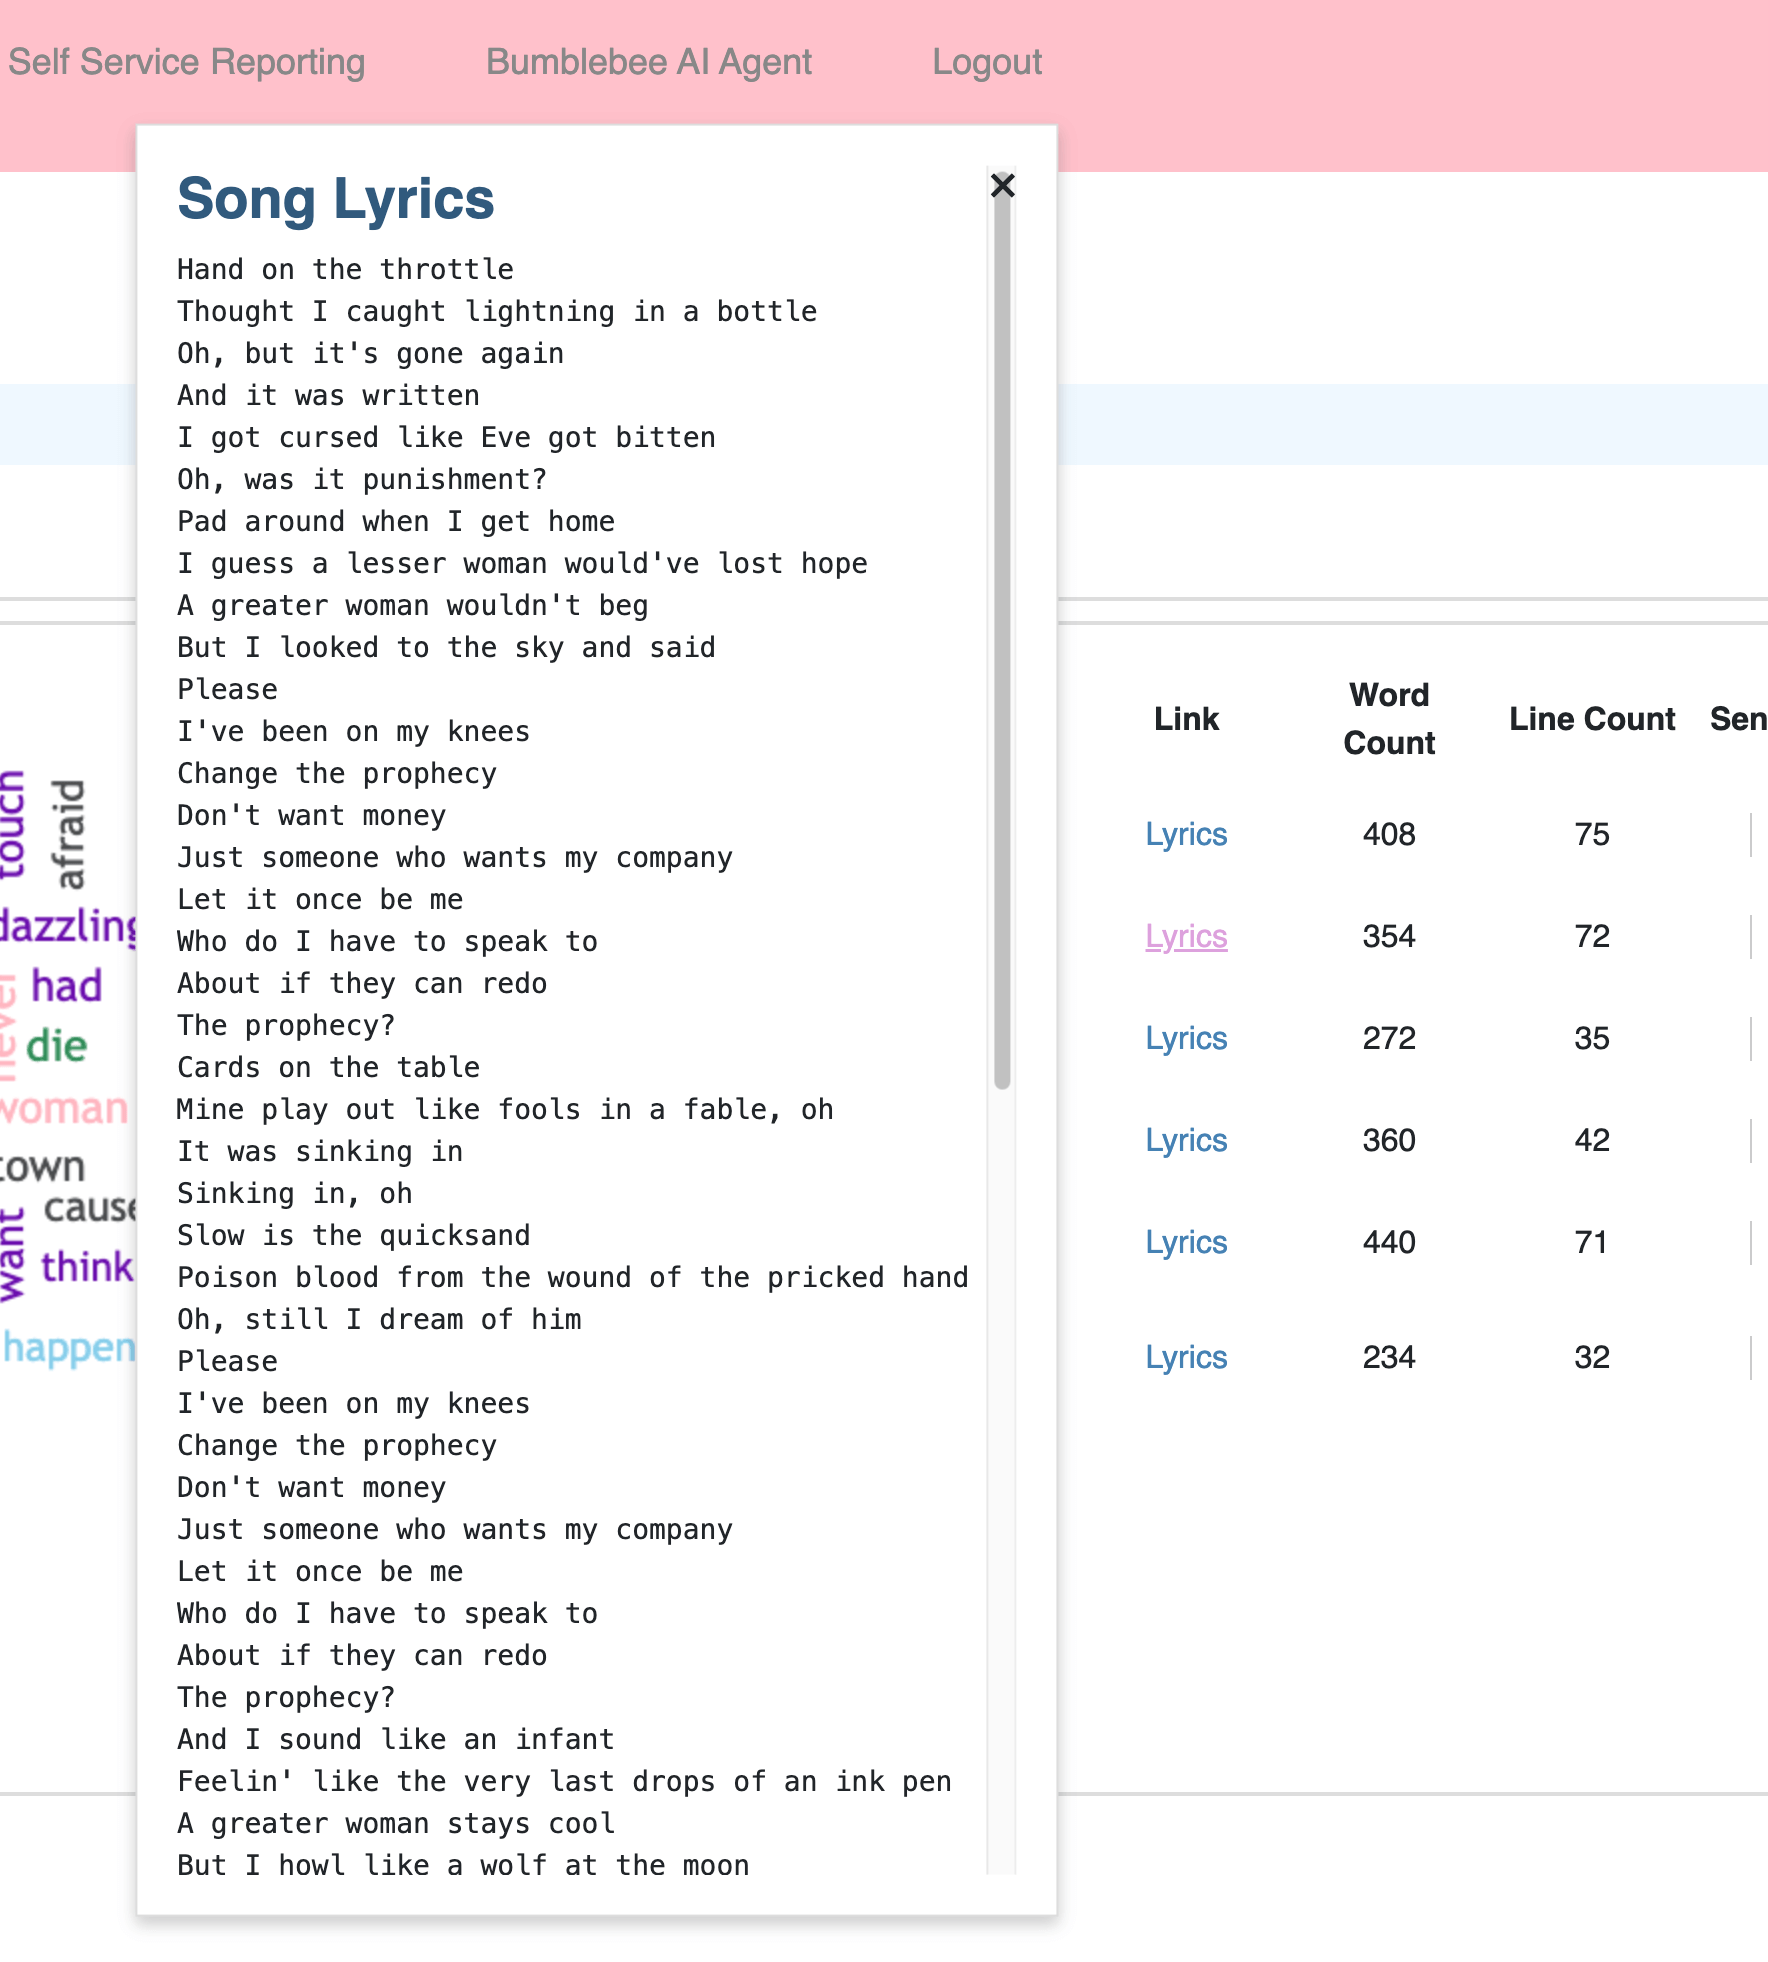Screen dimensions: 1768x1962
Task: Click line 'A greater woman stays cool'
Action: point(396,1823)
